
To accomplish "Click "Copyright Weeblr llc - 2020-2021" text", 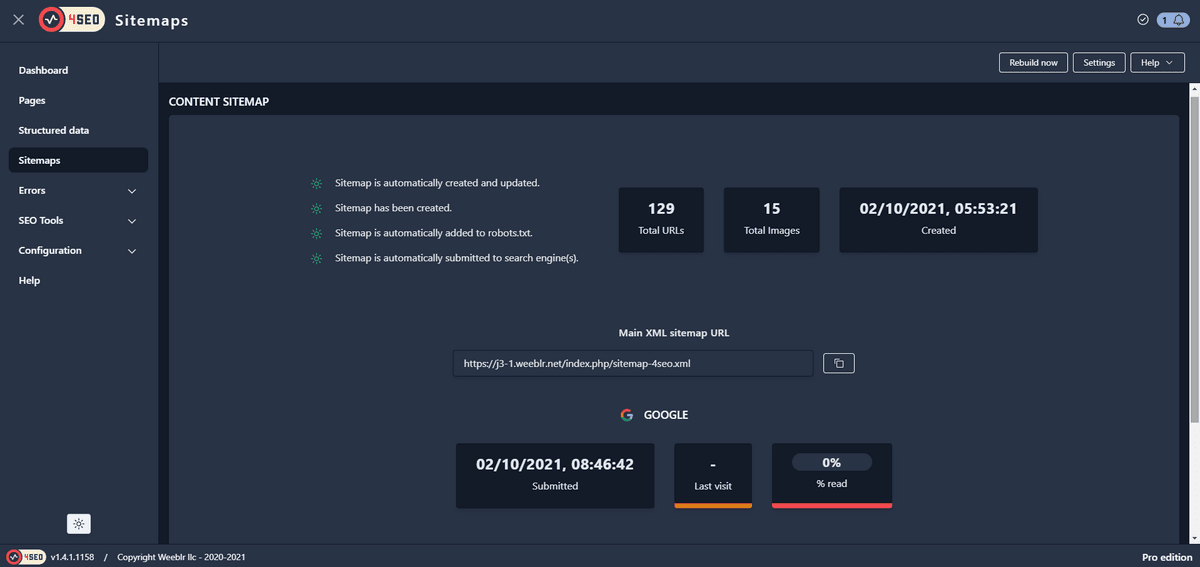I will tap(181, 557).
